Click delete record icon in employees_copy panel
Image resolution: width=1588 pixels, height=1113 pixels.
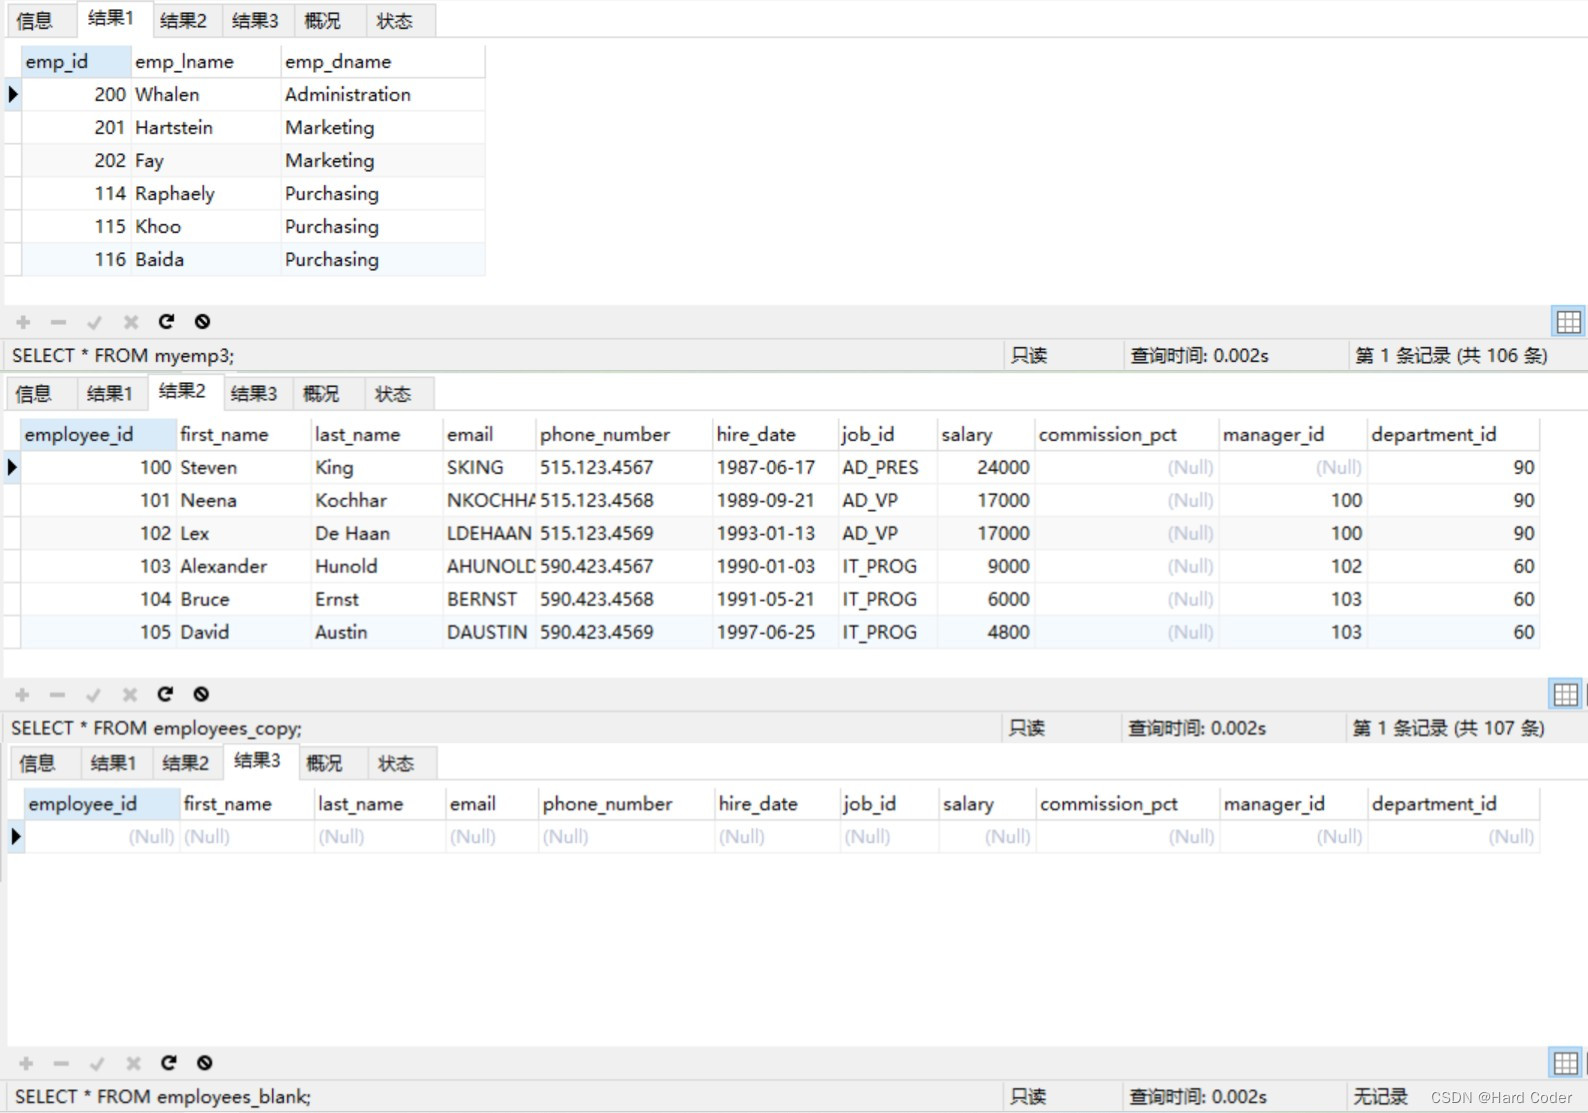(57, 694)
